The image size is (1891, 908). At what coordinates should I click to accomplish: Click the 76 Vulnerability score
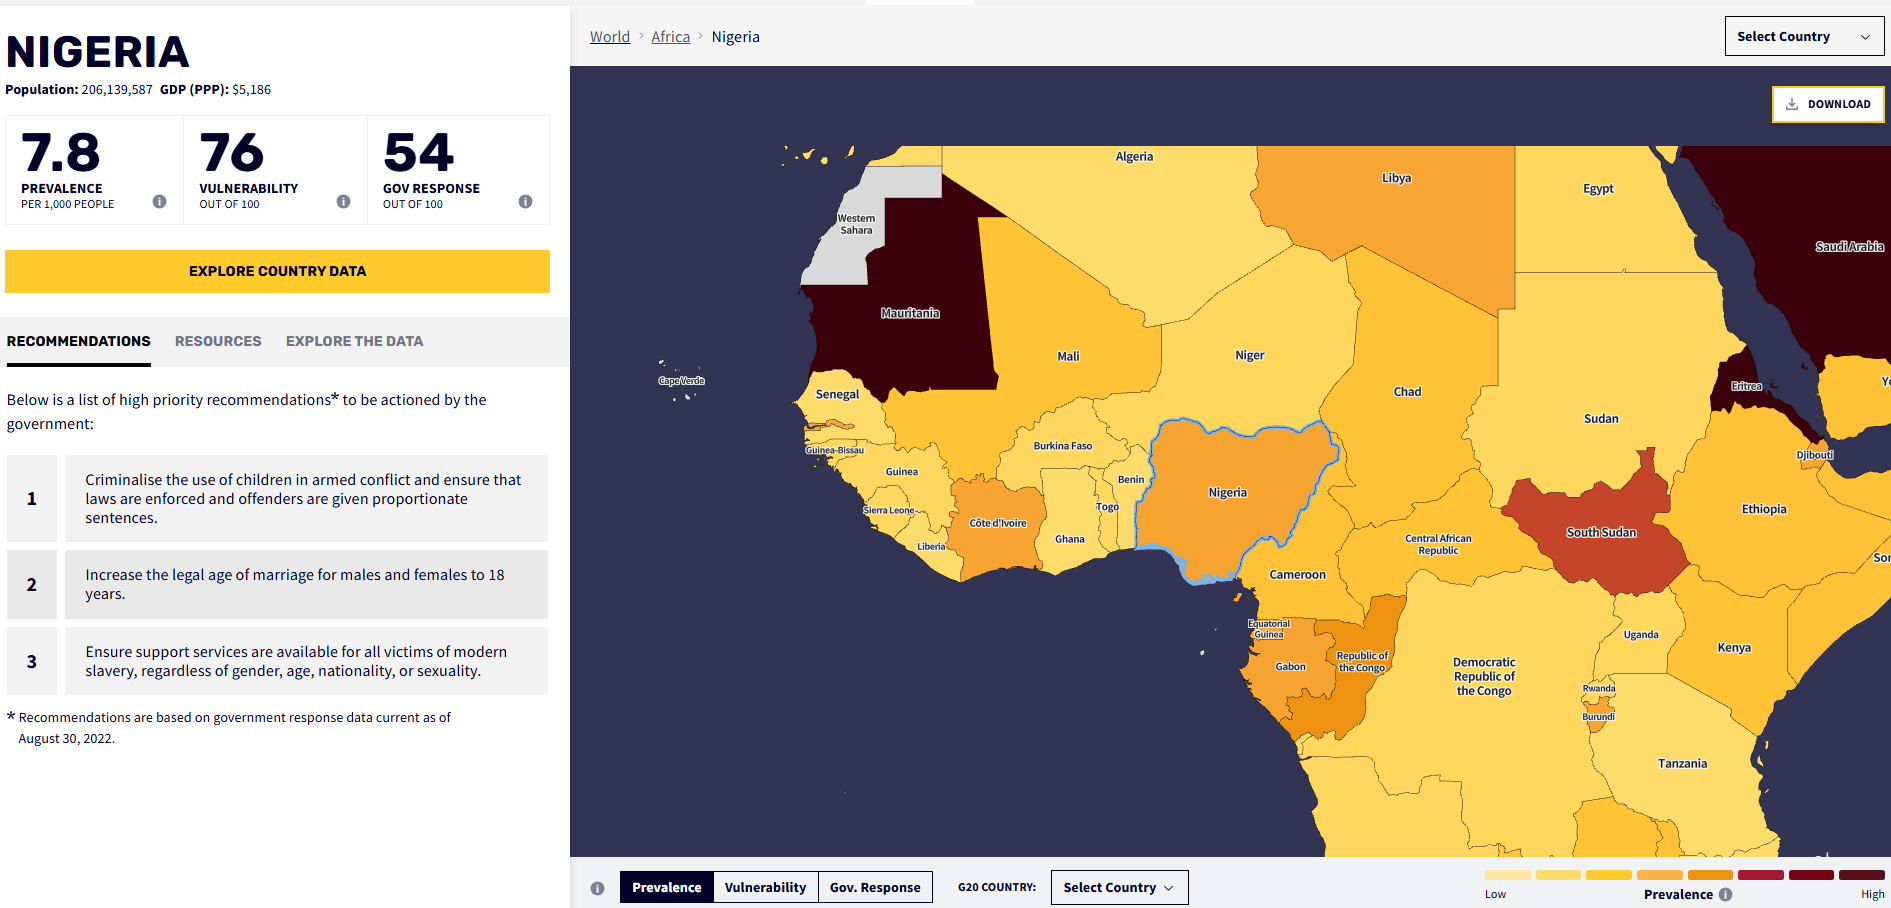click(x=231, y=153)
